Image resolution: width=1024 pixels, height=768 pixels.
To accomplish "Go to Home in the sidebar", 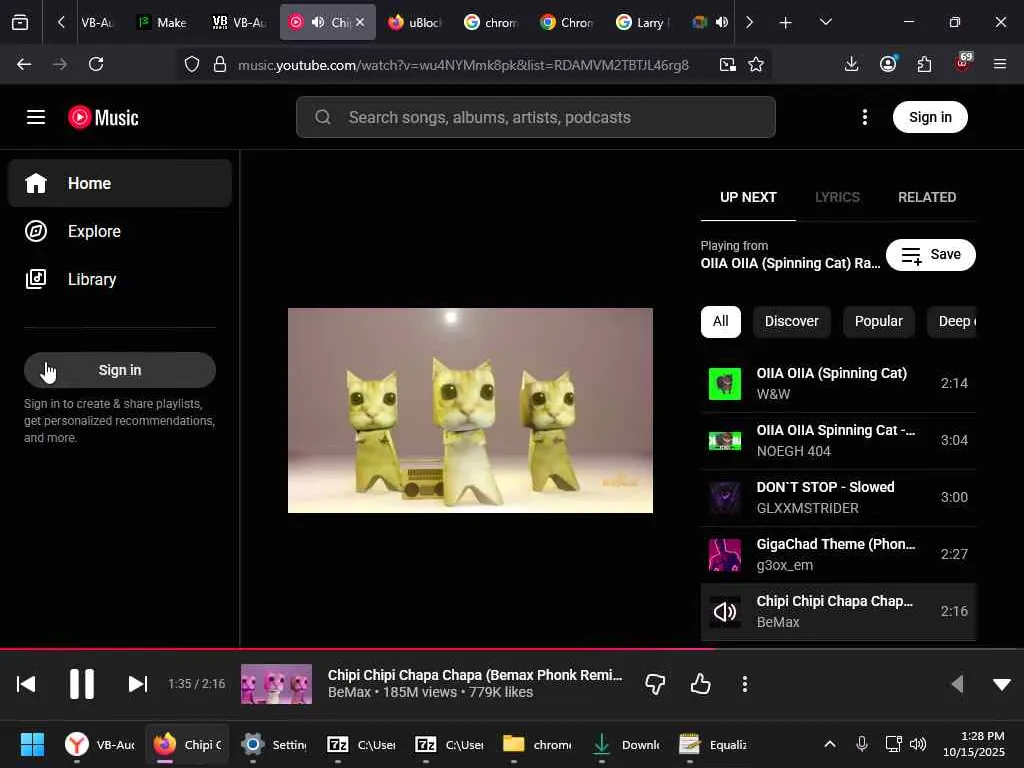I will 120,184.
